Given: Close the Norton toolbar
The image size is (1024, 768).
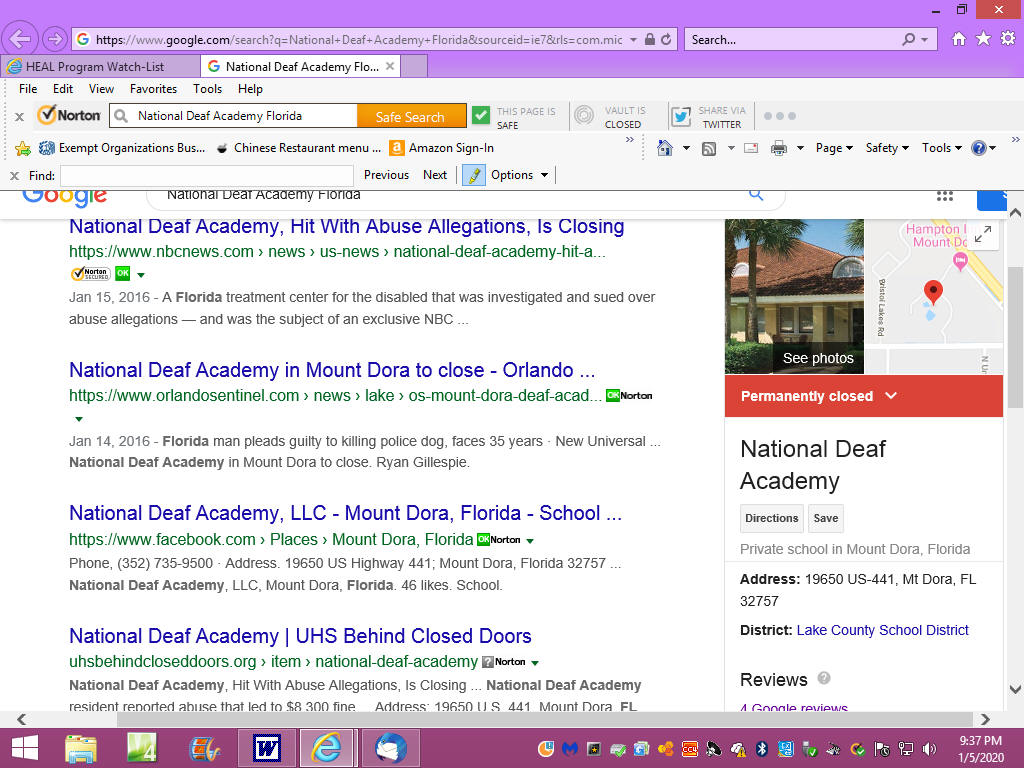Looking at the screenshot, I should (20, 117).
